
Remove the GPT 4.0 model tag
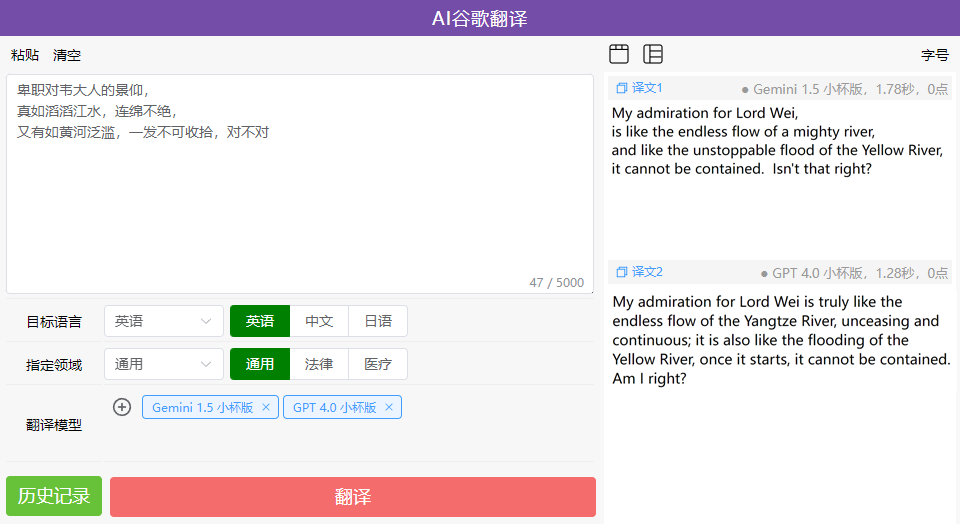[389, 407]
